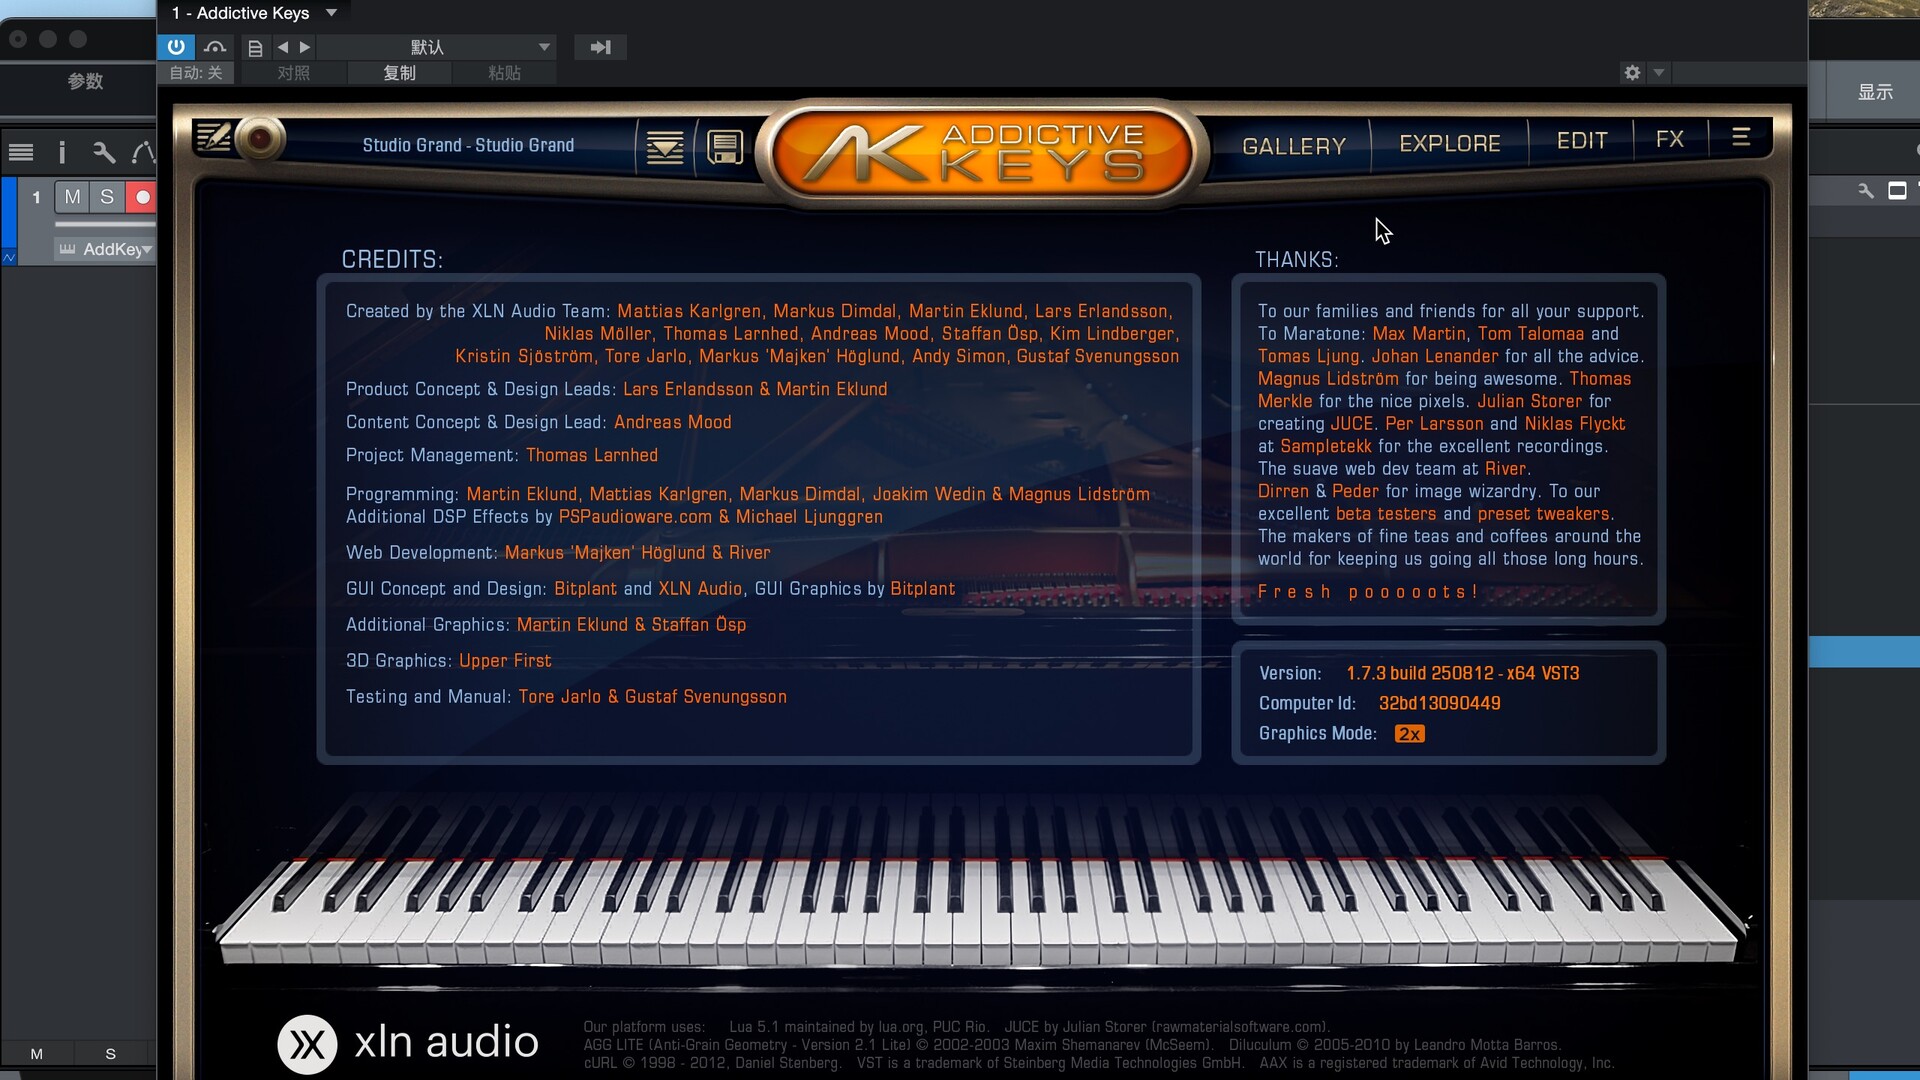The height and width of the screenshot is (1080, 1920).
Task: Open plugin window gear settings
Action: tap(1632, 72)
